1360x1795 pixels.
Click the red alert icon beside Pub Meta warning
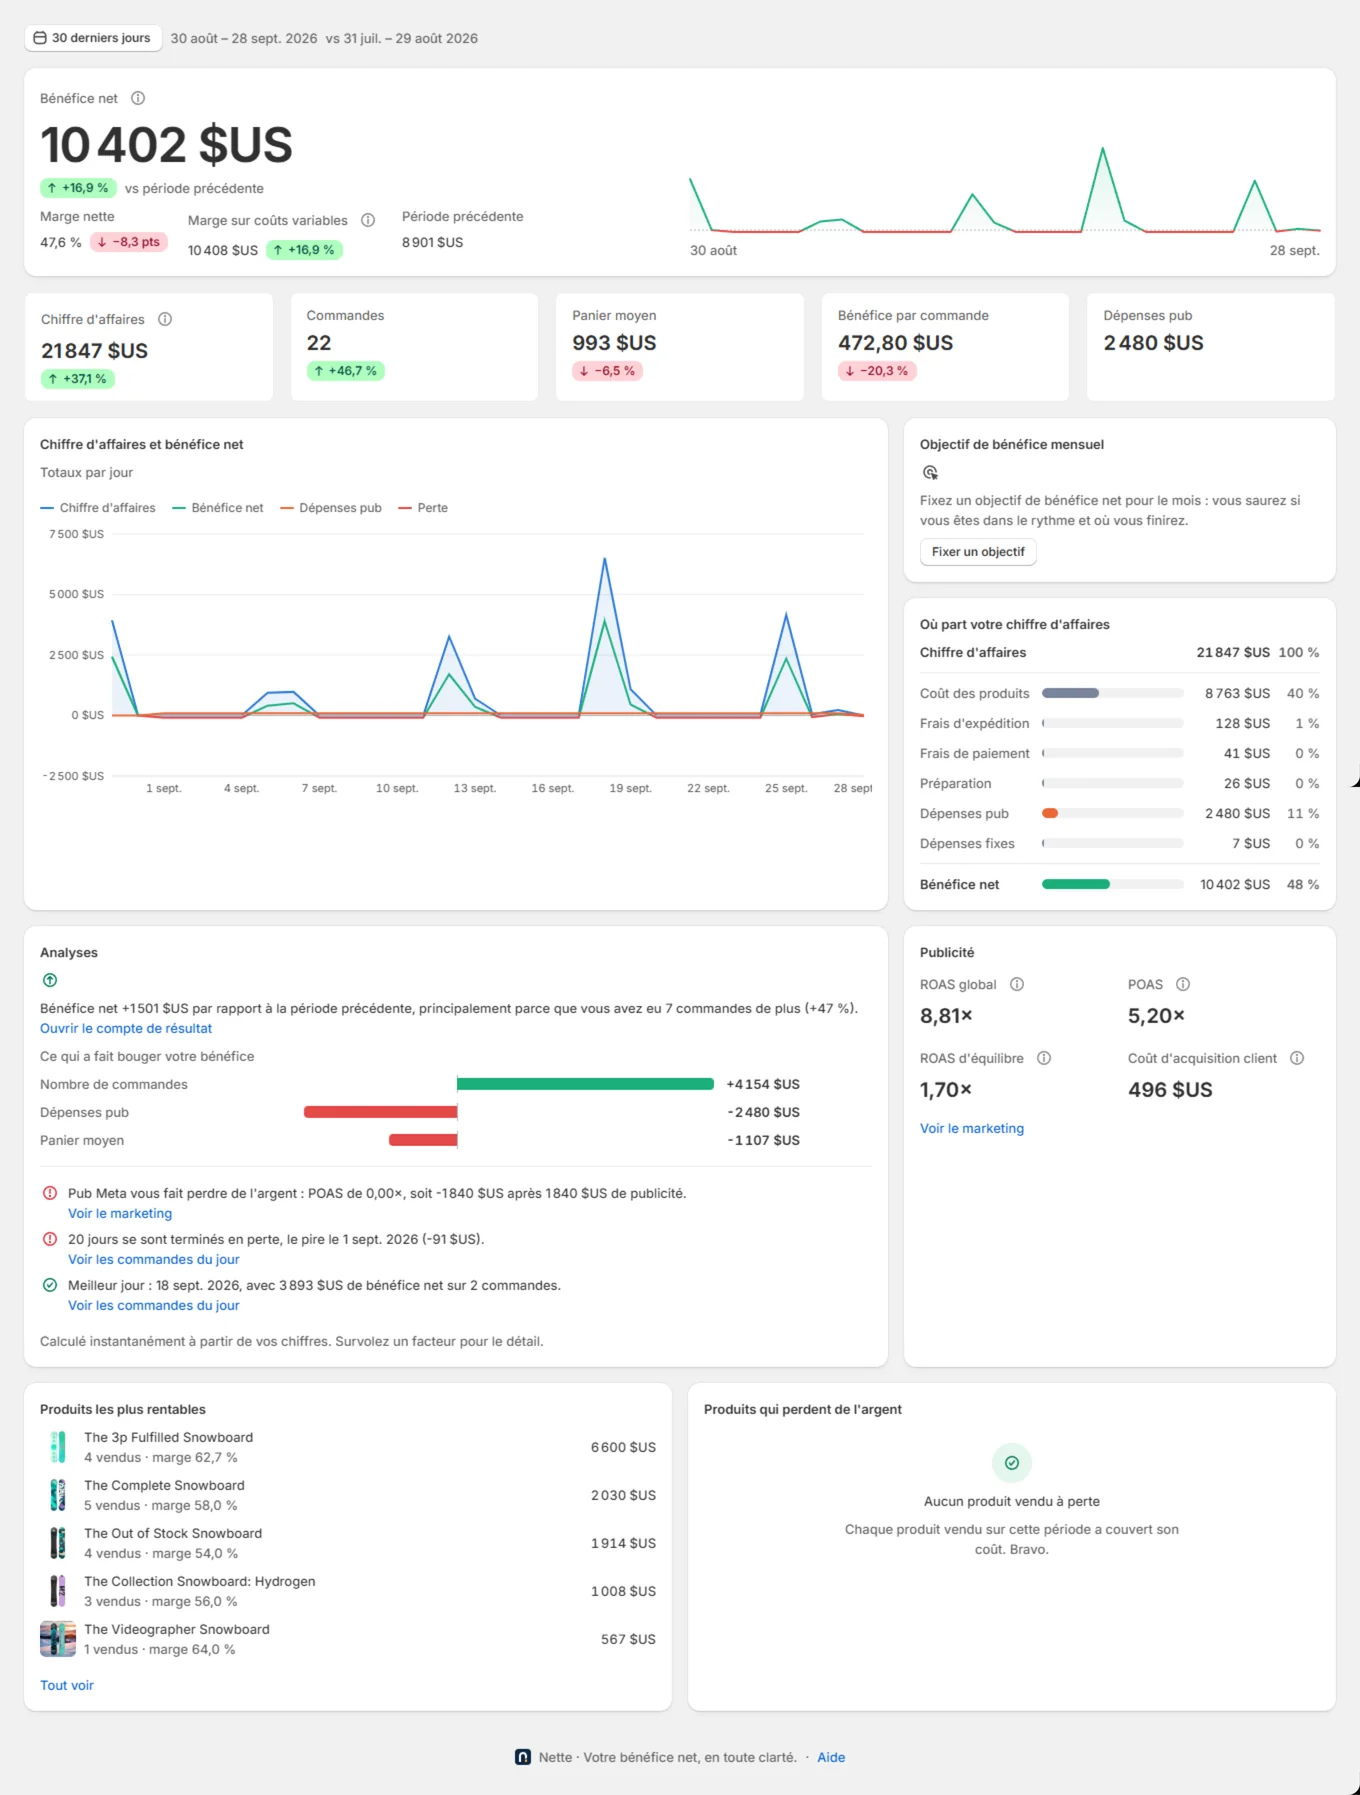click(50, 1193)
